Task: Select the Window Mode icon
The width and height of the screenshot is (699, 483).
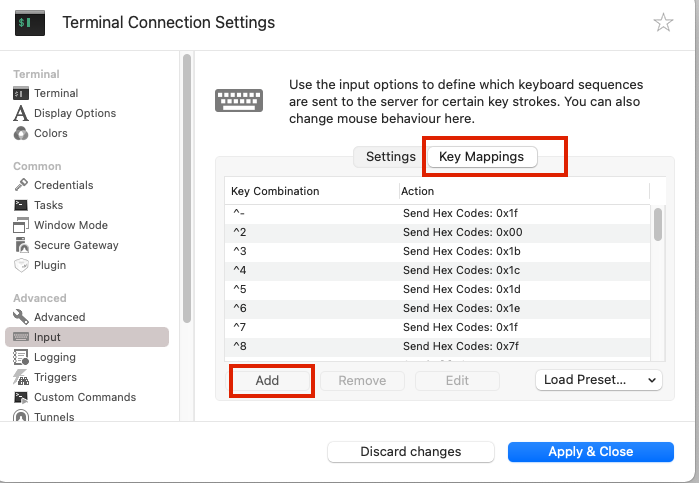Action: click(21, 225)
